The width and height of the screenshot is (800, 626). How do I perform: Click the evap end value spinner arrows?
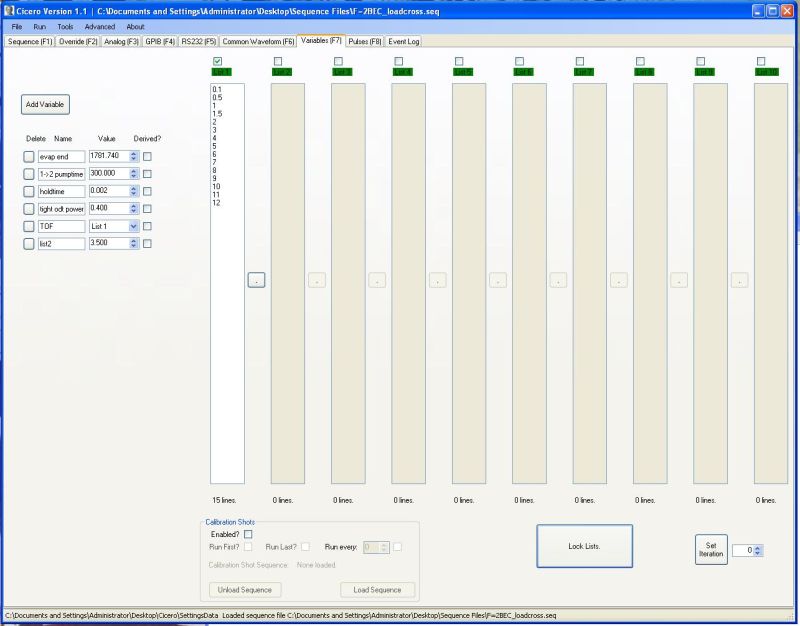pyautogui.click(x=134, y=157)
